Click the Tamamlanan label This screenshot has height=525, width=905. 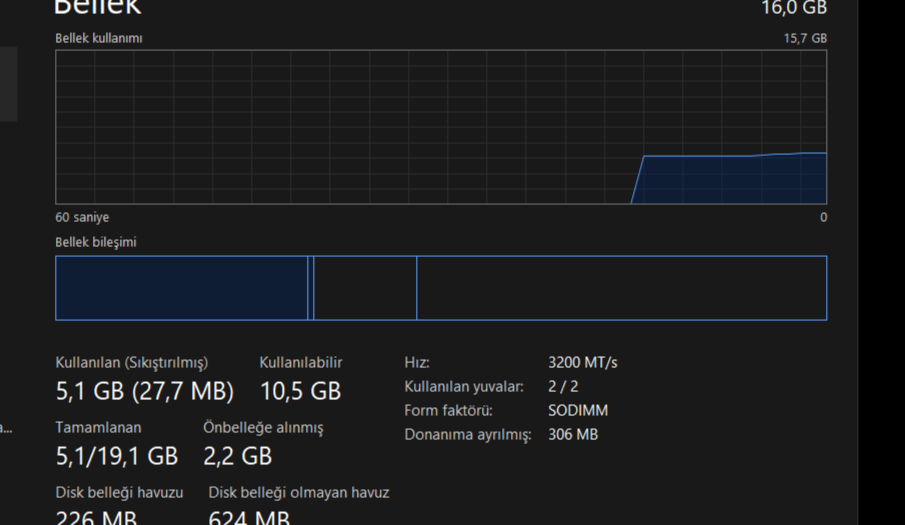pyautogui.click(x=98, y=428)
